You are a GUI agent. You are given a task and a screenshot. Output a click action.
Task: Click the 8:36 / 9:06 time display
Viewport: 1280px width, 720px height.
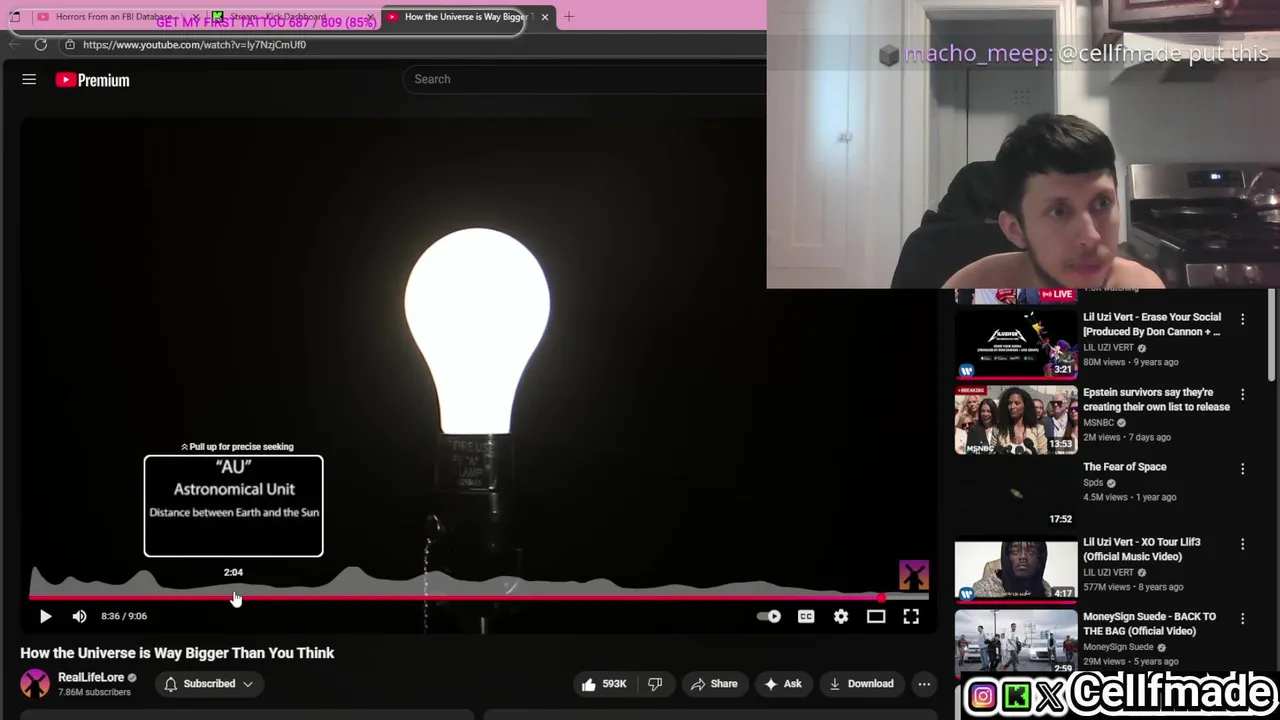124,616
